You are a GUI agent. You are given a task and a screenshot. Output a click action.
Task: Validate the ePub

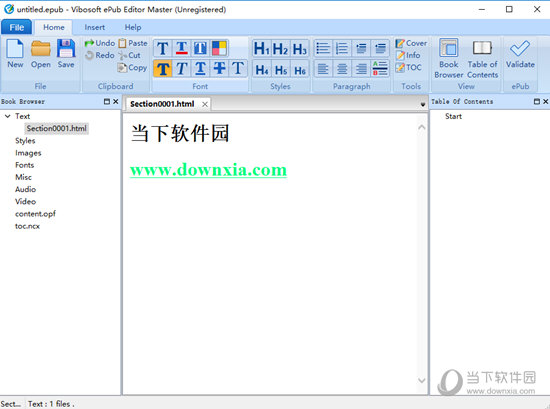[520, 54]
